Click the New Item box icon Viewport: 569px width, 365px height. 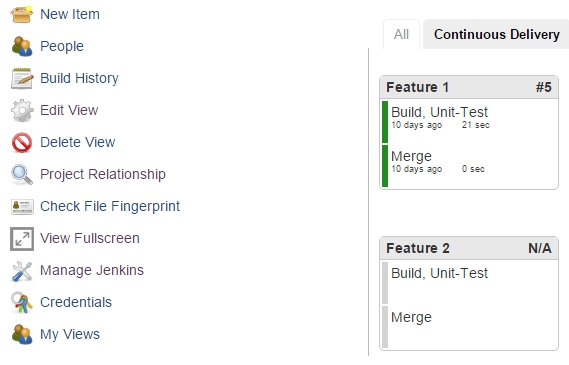(x=22, y=15)
